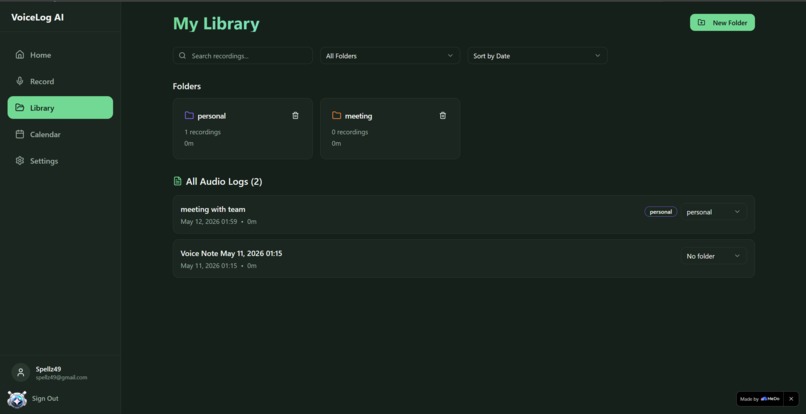Click the Folders section heading

pos(187,86)
